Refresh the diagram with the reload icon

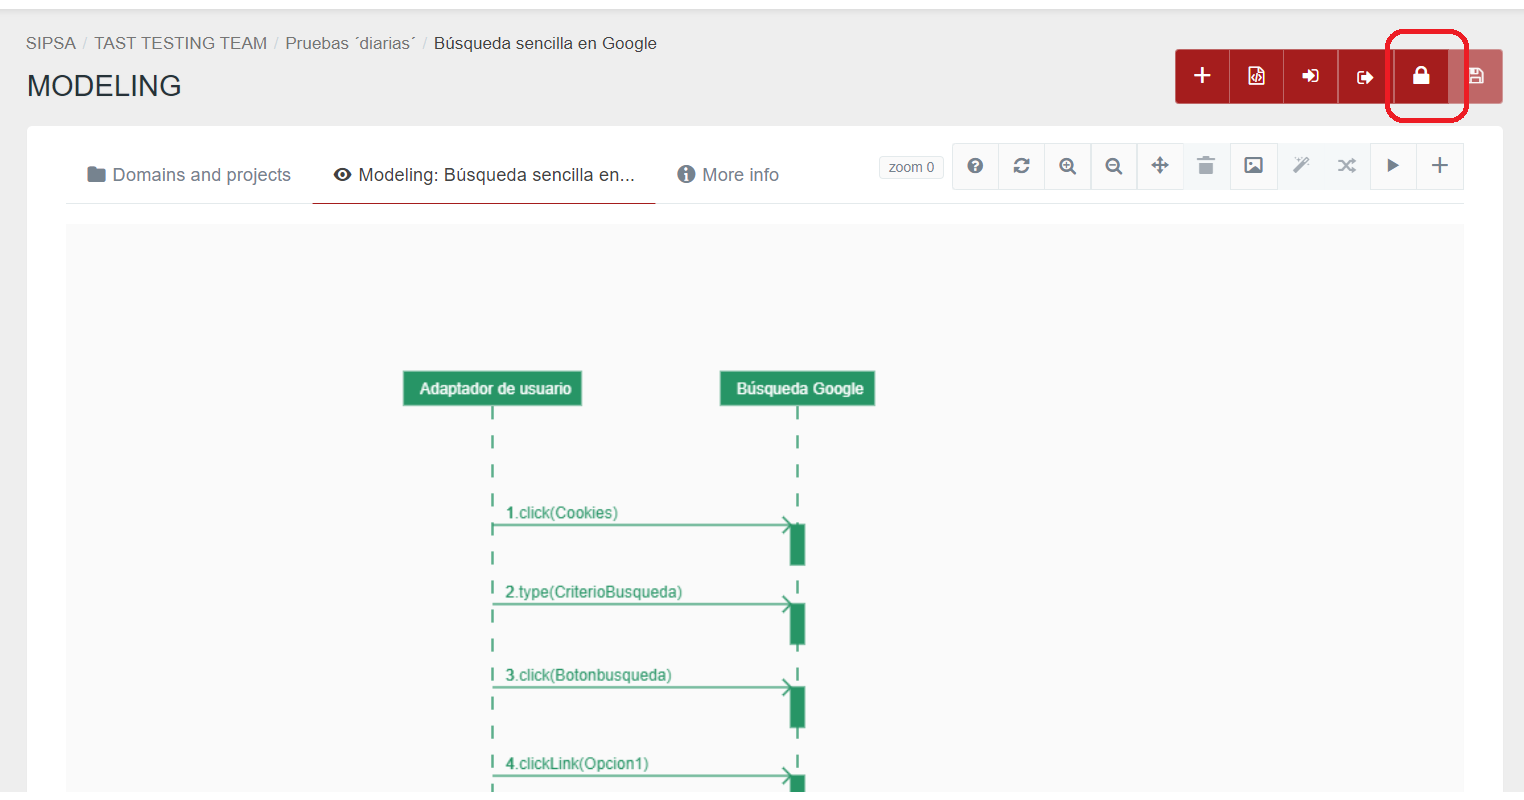[1021, 166]
